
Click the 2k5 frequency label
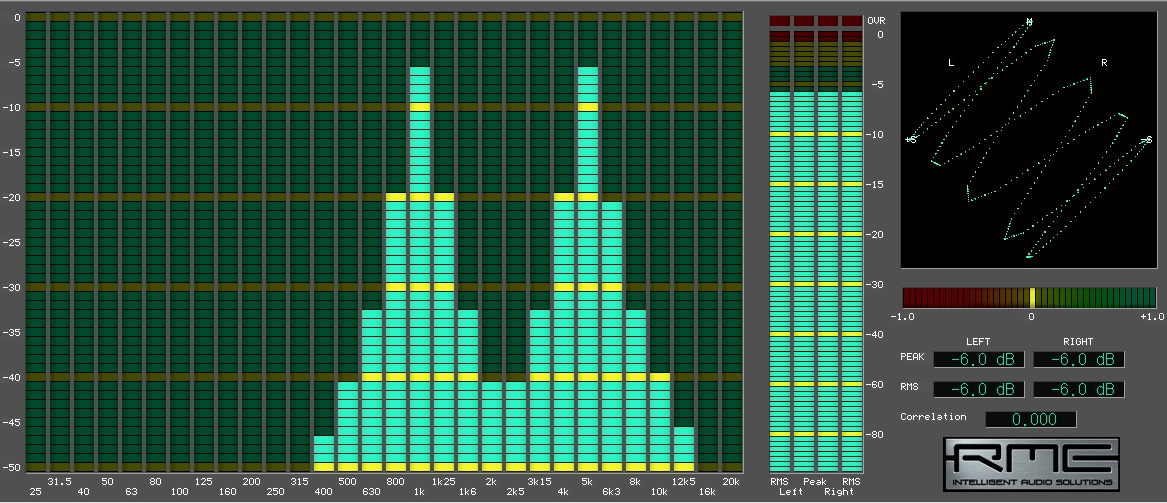click(516, 492)
